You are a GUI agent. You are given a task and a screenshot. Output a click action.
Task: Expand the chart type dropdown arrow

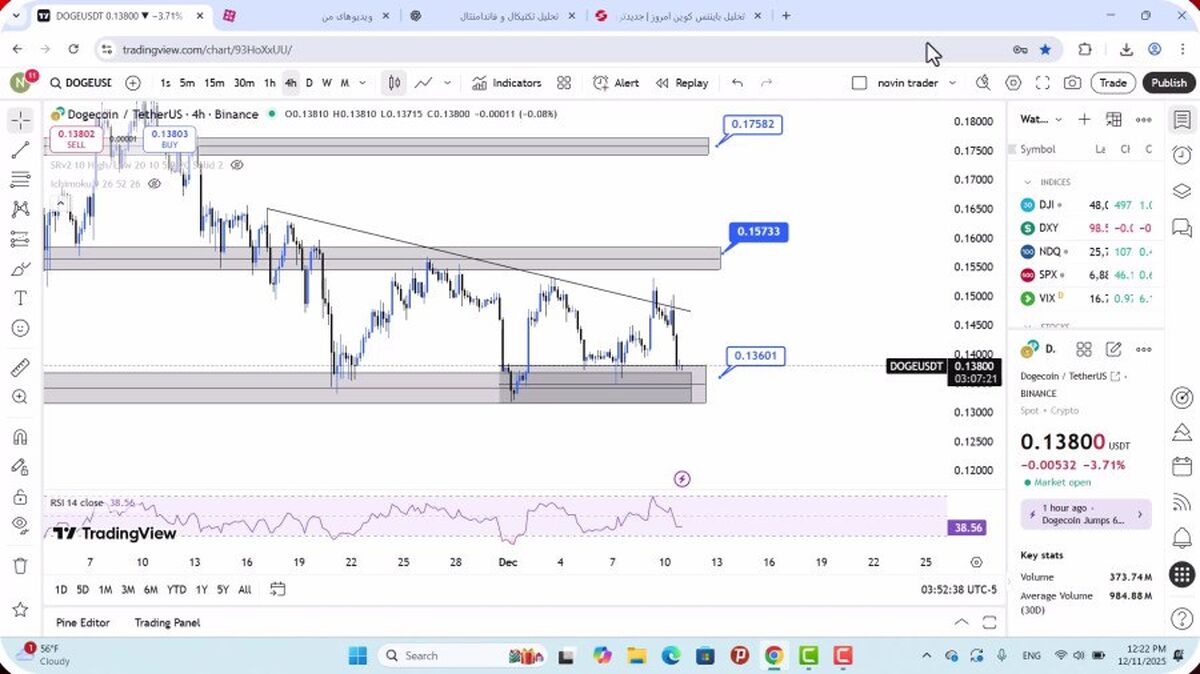tap(448, 83)
